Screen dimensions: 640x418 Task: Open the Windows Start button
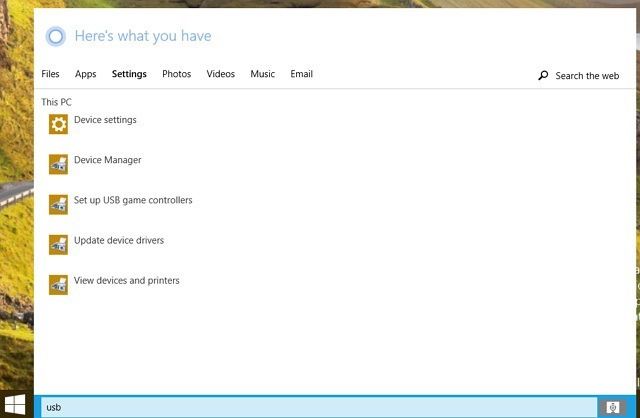tap(16, 406)
